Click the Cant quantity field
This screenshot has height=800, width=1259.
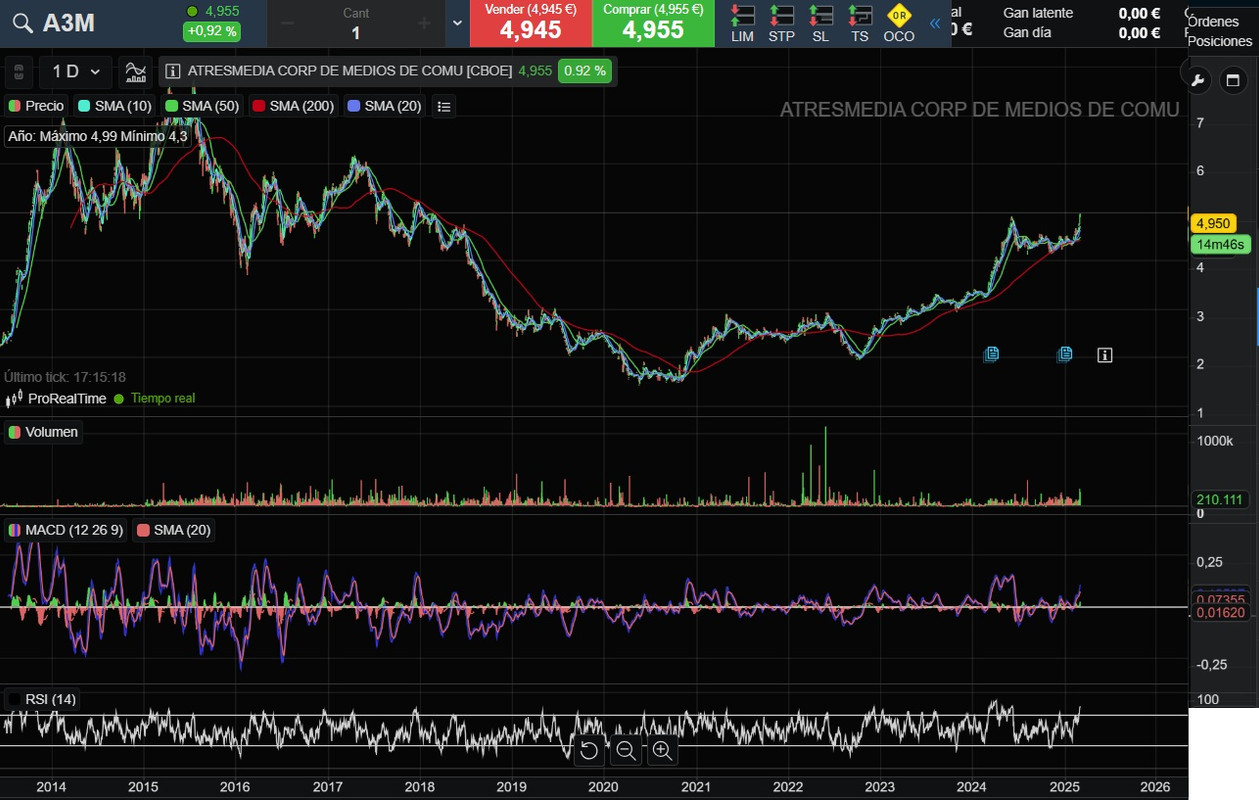point(356,24)
